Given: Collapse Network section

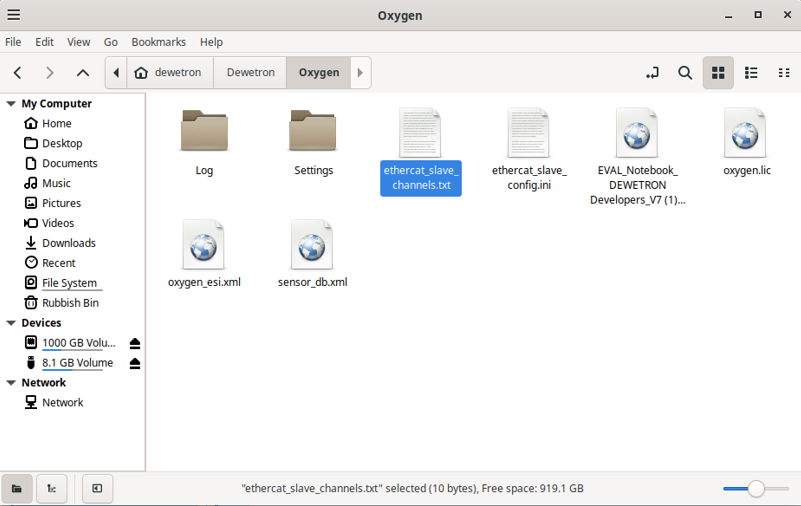Looking at the screenshot, I should [x=11, y=382].
